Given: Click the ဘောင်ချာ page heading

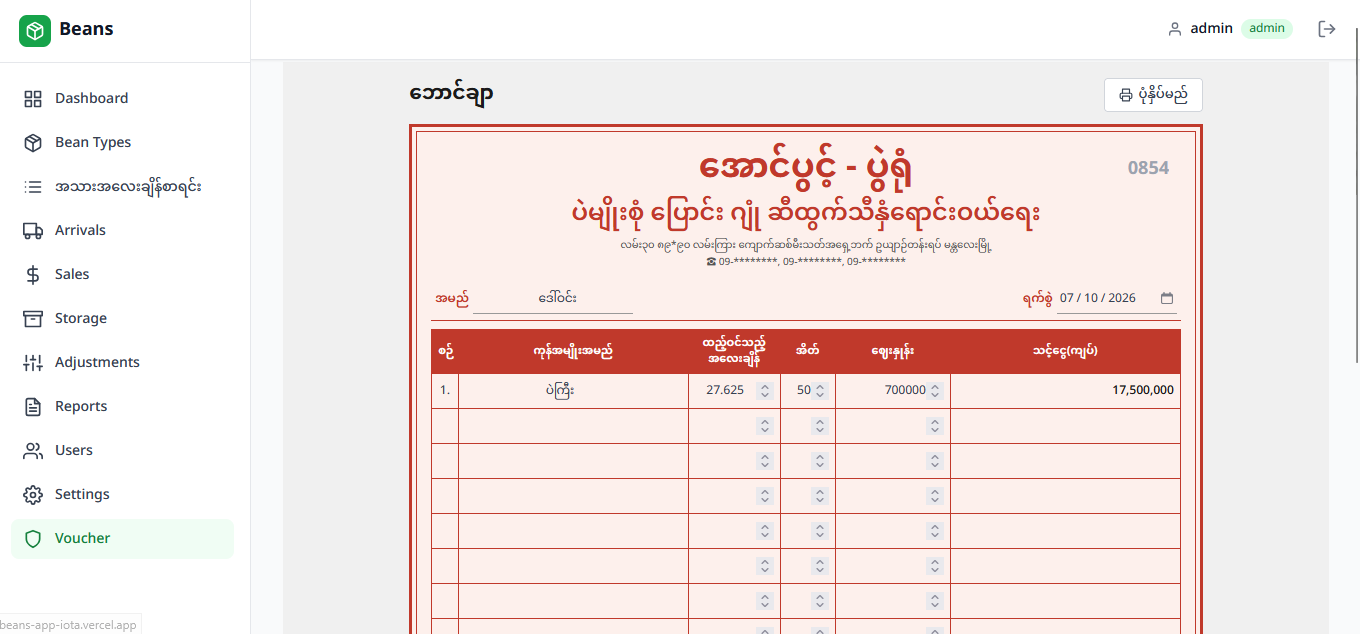Looking at the screenshot, I should pos(451,94).
